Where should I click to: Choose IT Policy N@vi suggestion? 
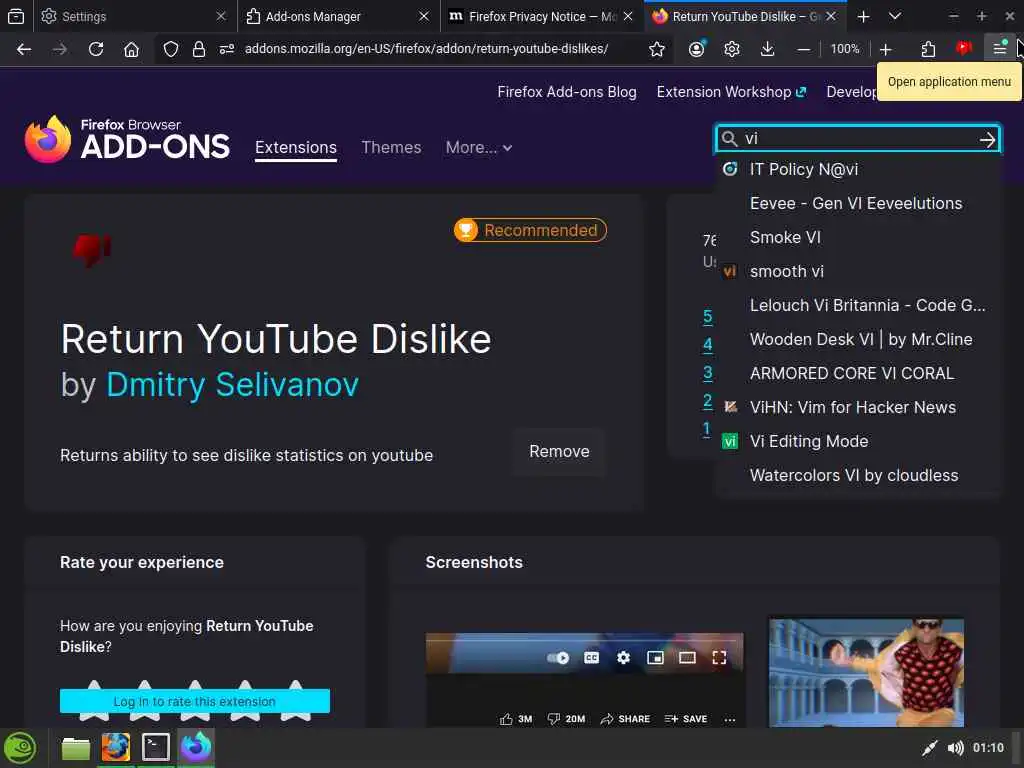858,170
